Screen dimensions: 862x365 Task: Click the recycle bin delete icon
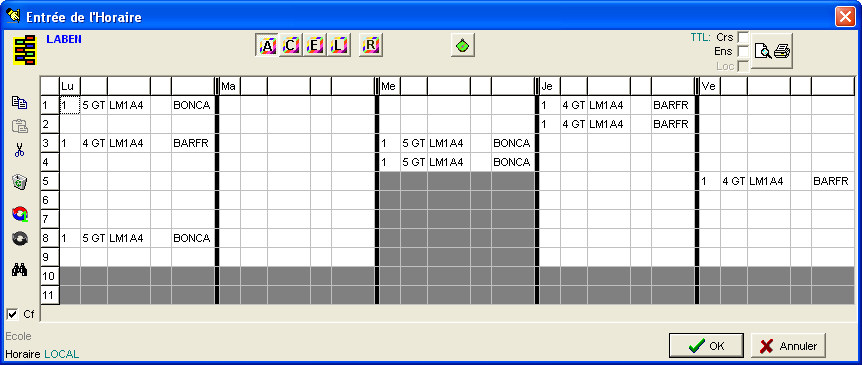pyautogui.click(x=19, y=182)
